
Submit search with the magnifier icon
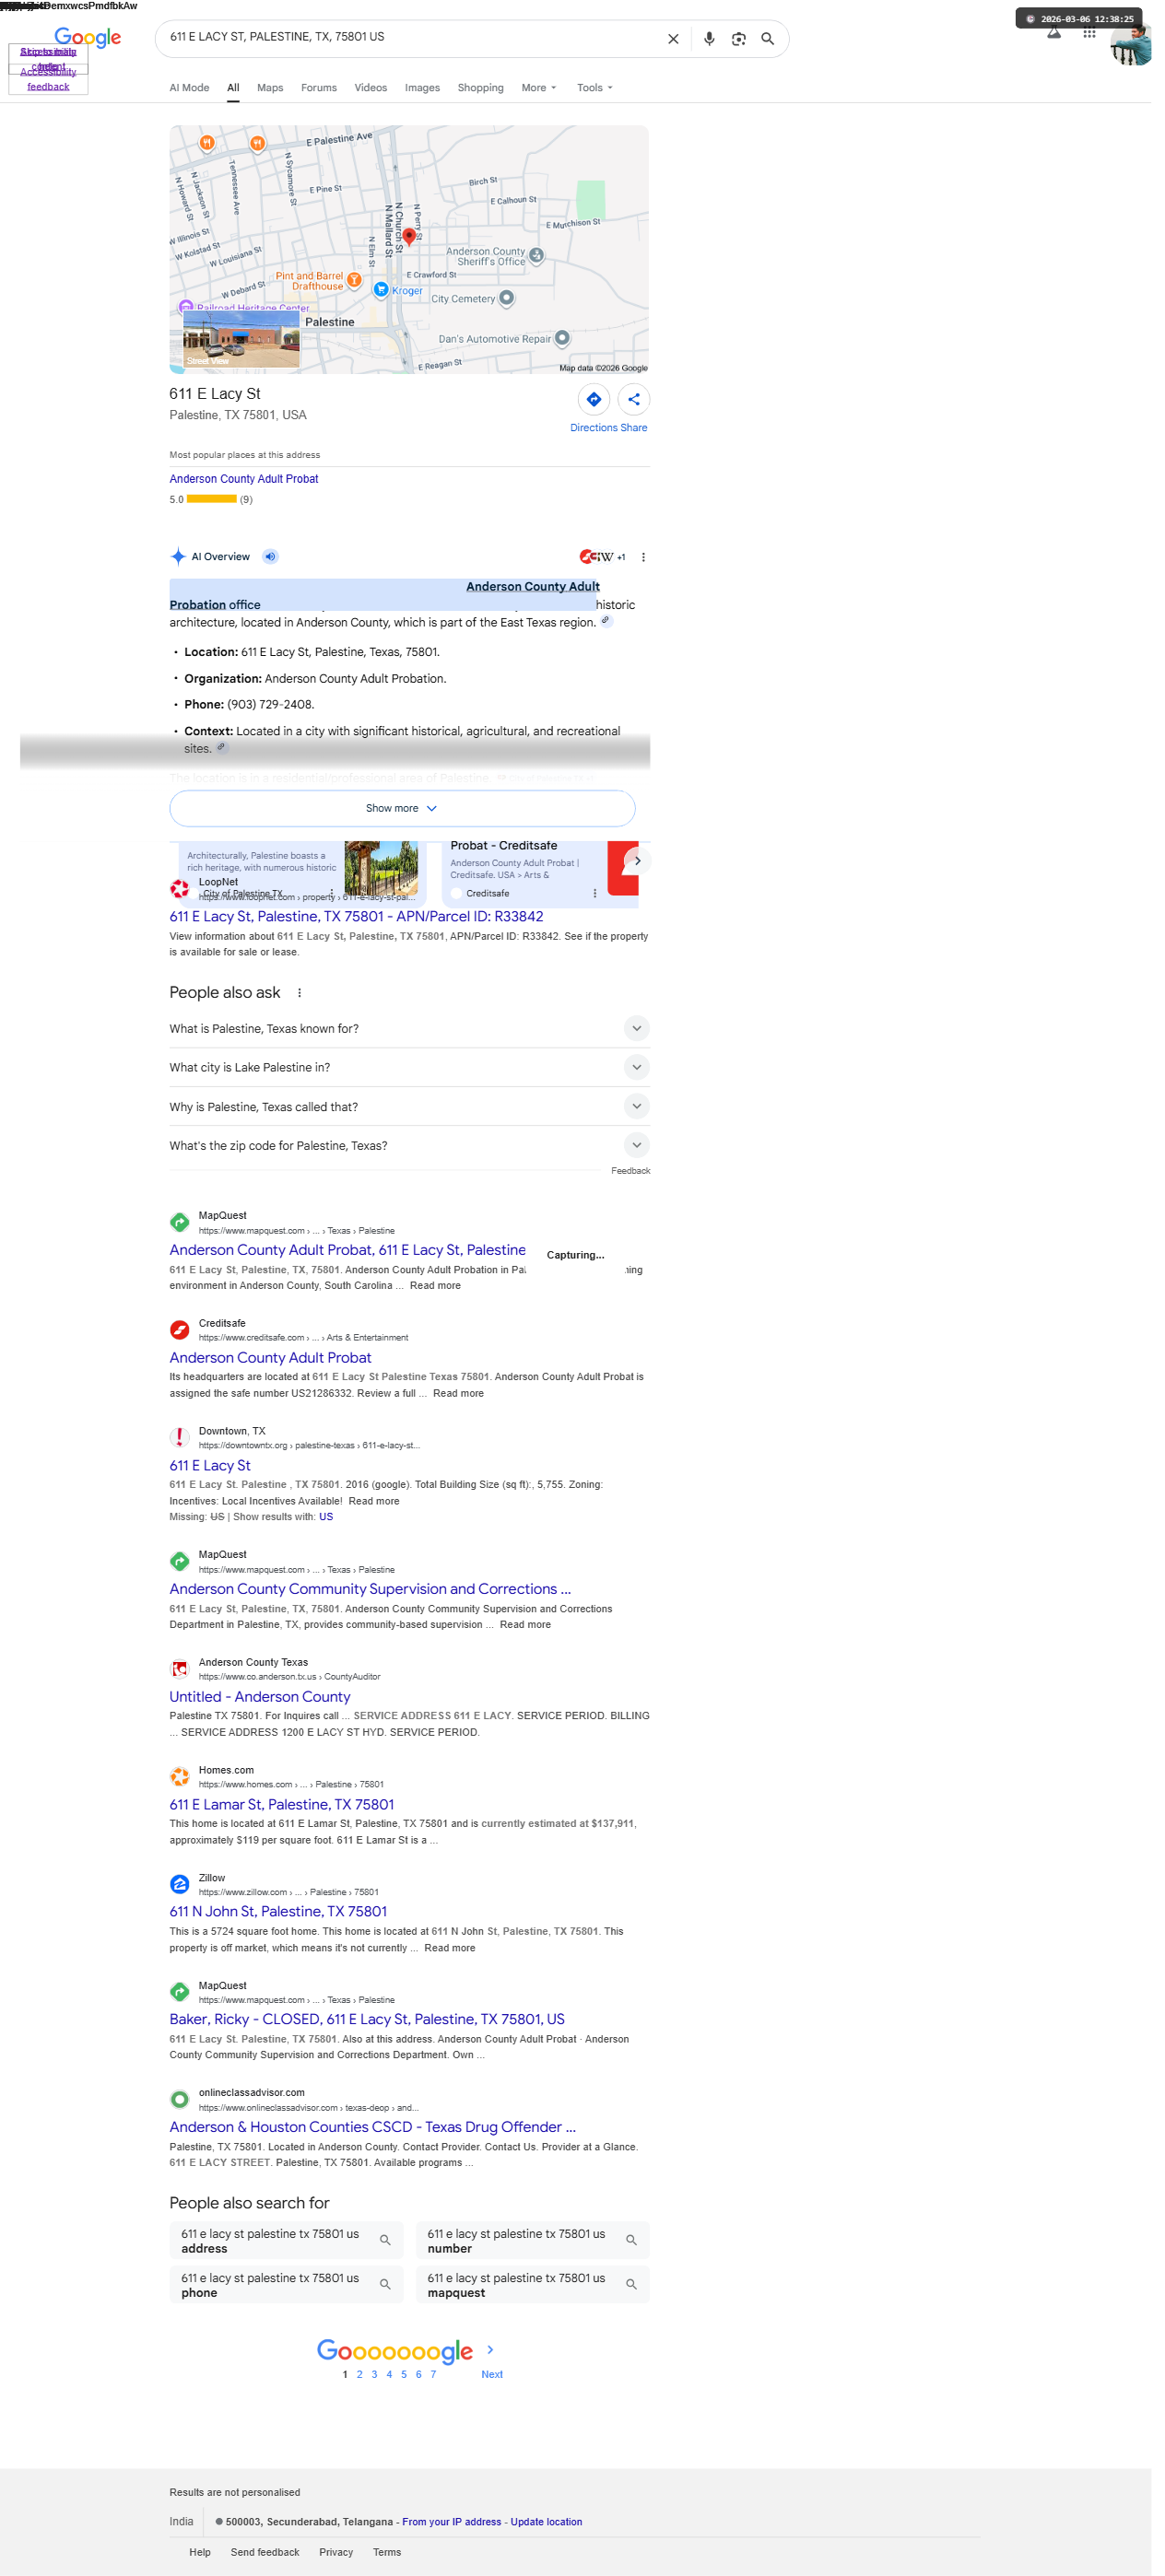(767, 39)
